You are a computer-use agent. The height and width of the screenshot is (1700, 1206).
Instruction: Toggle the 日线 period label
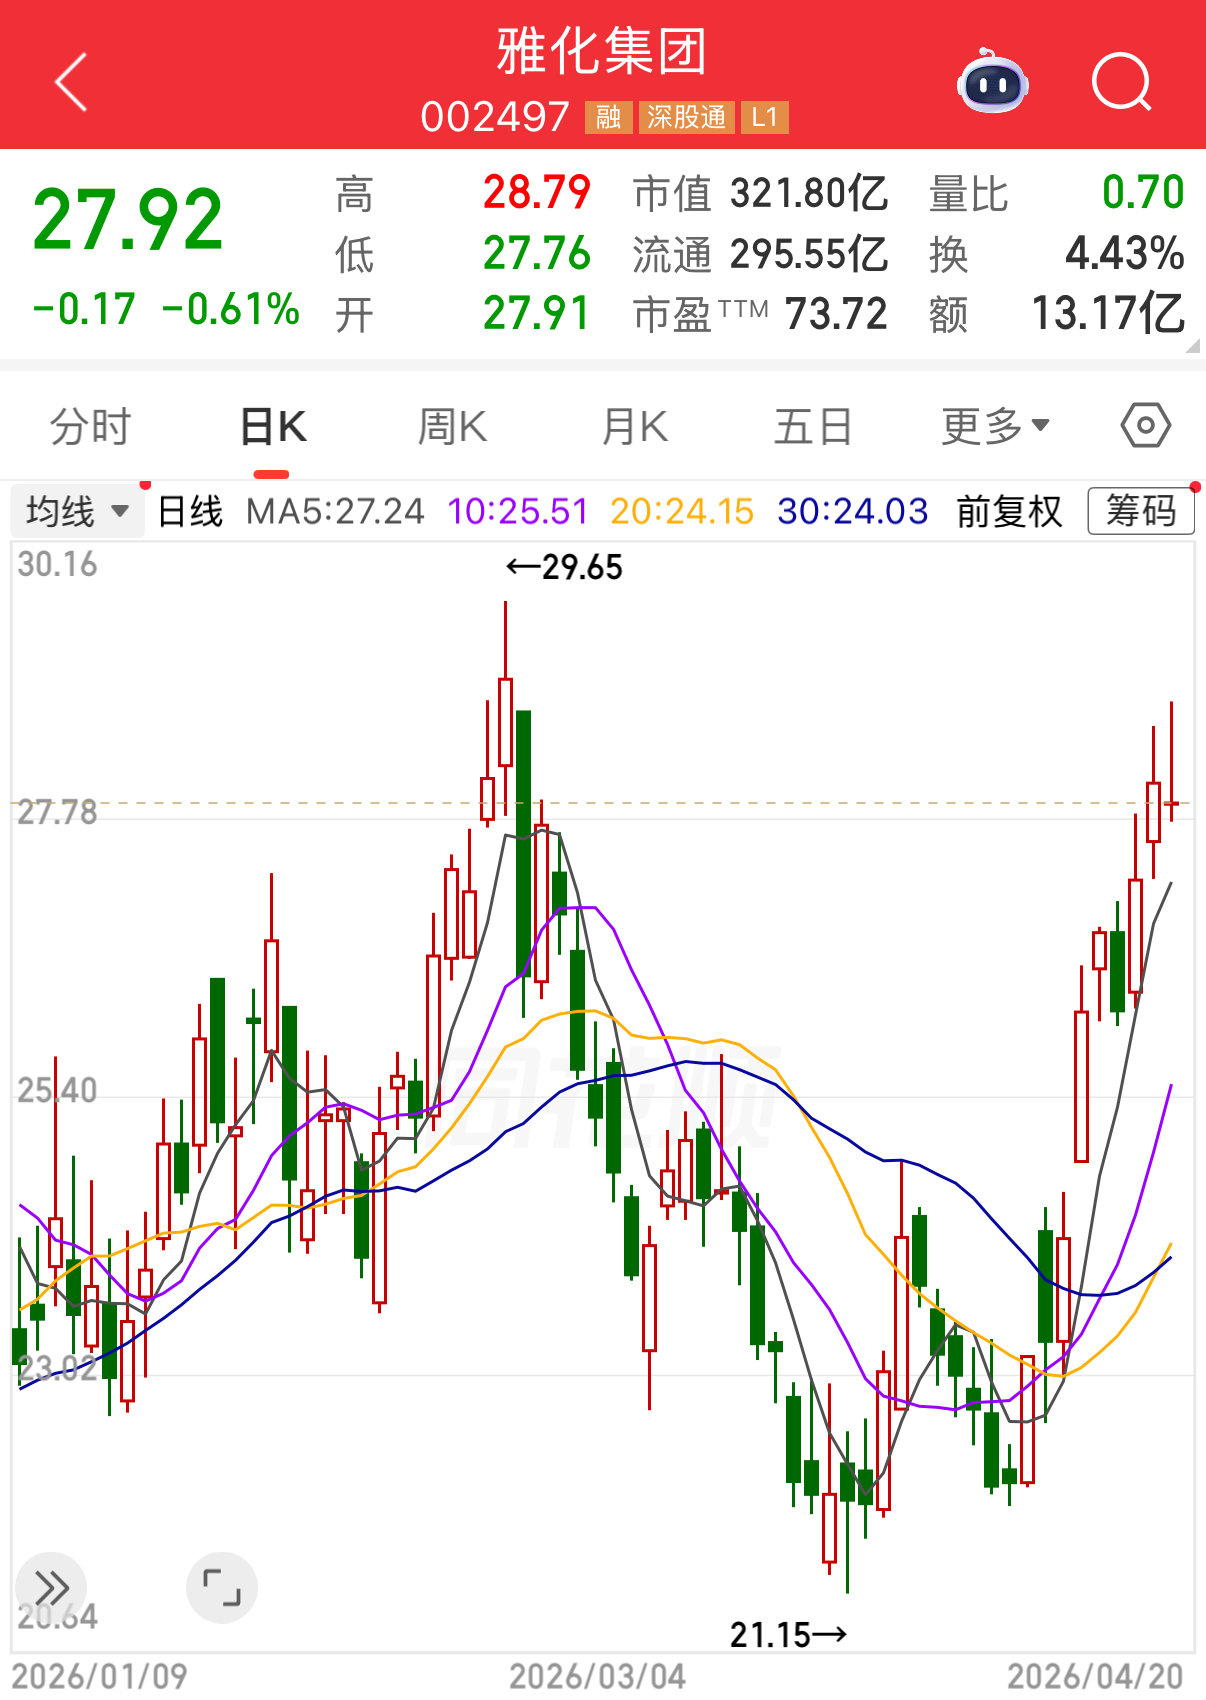pos(190,512)
